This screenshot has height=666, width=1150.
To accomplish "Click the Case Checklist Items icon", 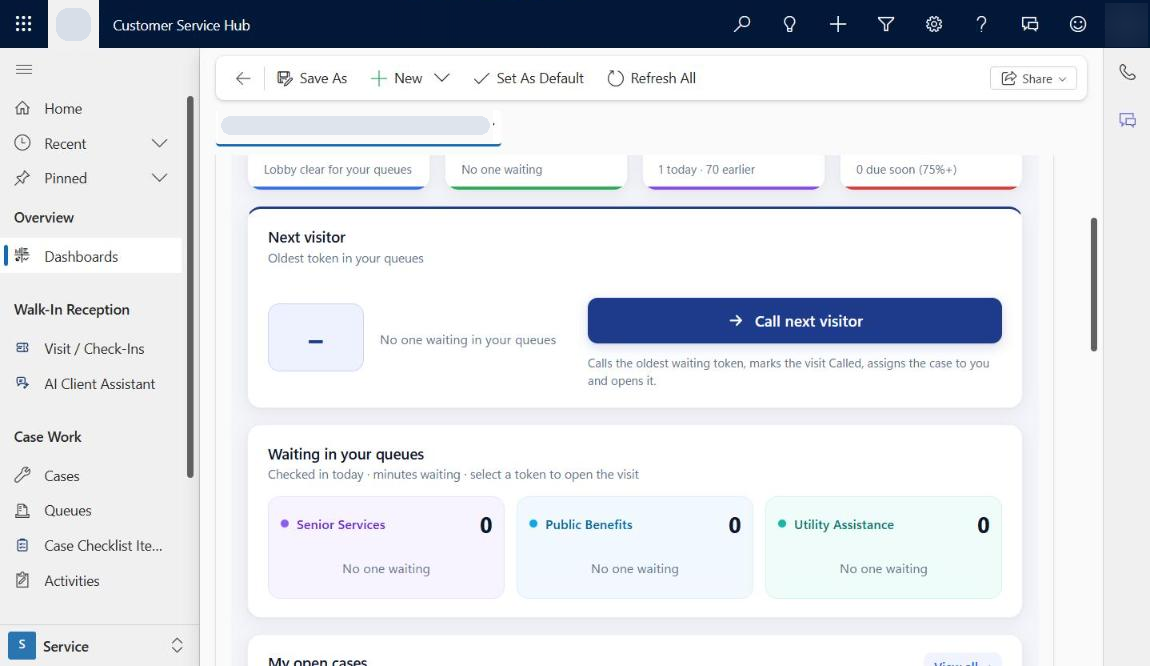I will [x=23, y=545].
